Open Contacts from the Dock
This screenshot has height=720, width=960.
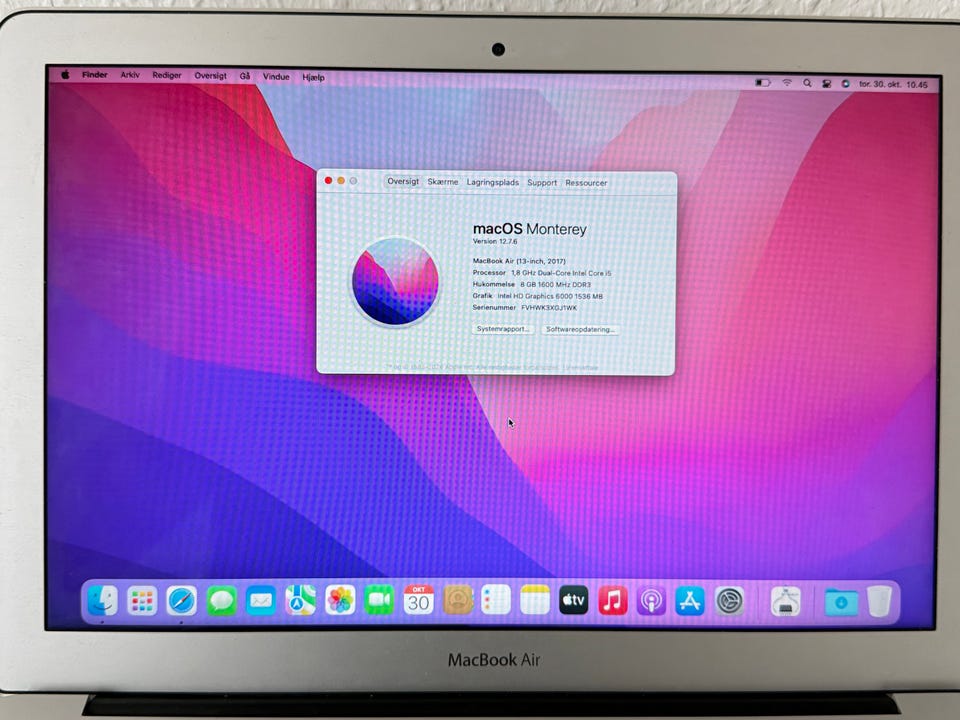tap(458, 600)
